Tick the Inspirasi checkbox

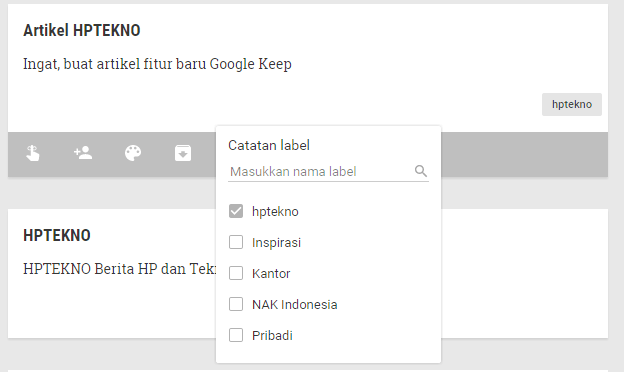pos(236,242)
